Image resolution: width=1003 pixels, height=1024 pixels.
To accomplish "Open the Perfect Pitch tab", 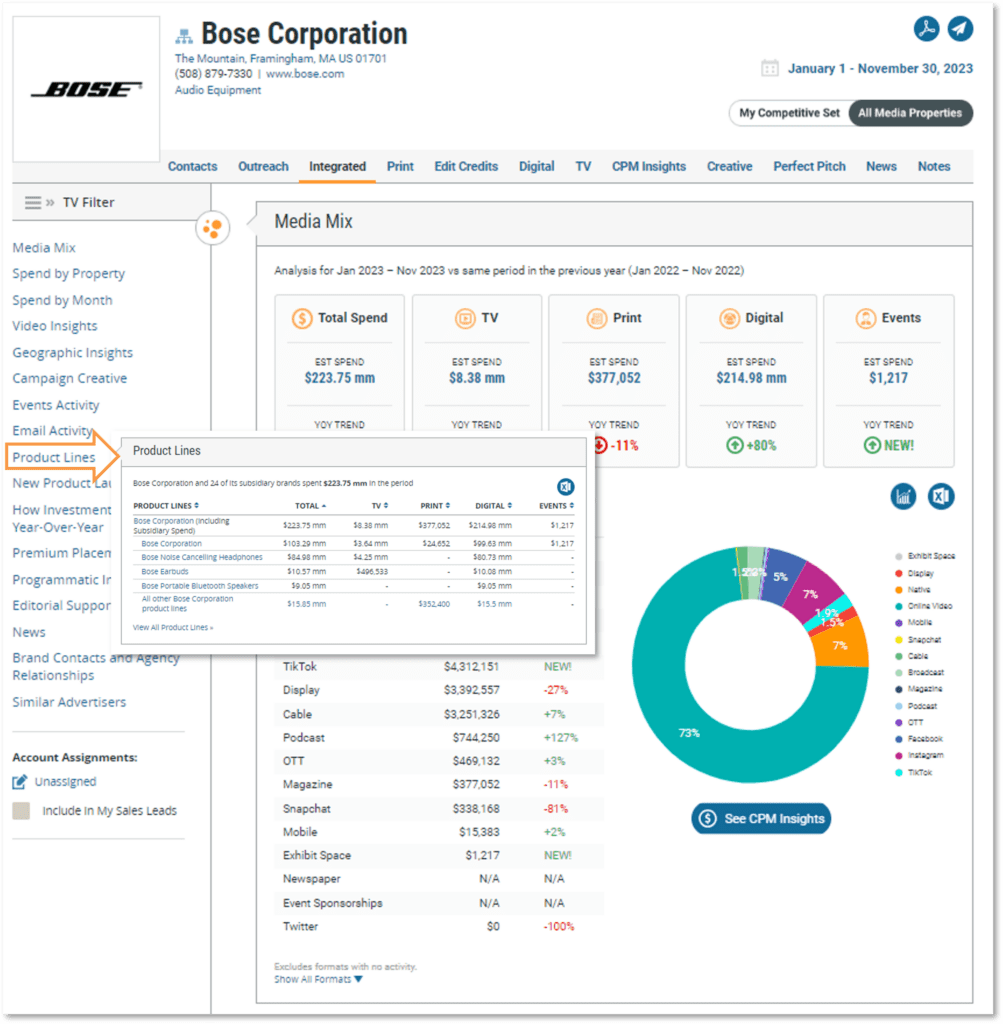I will [x=809, y=167].
